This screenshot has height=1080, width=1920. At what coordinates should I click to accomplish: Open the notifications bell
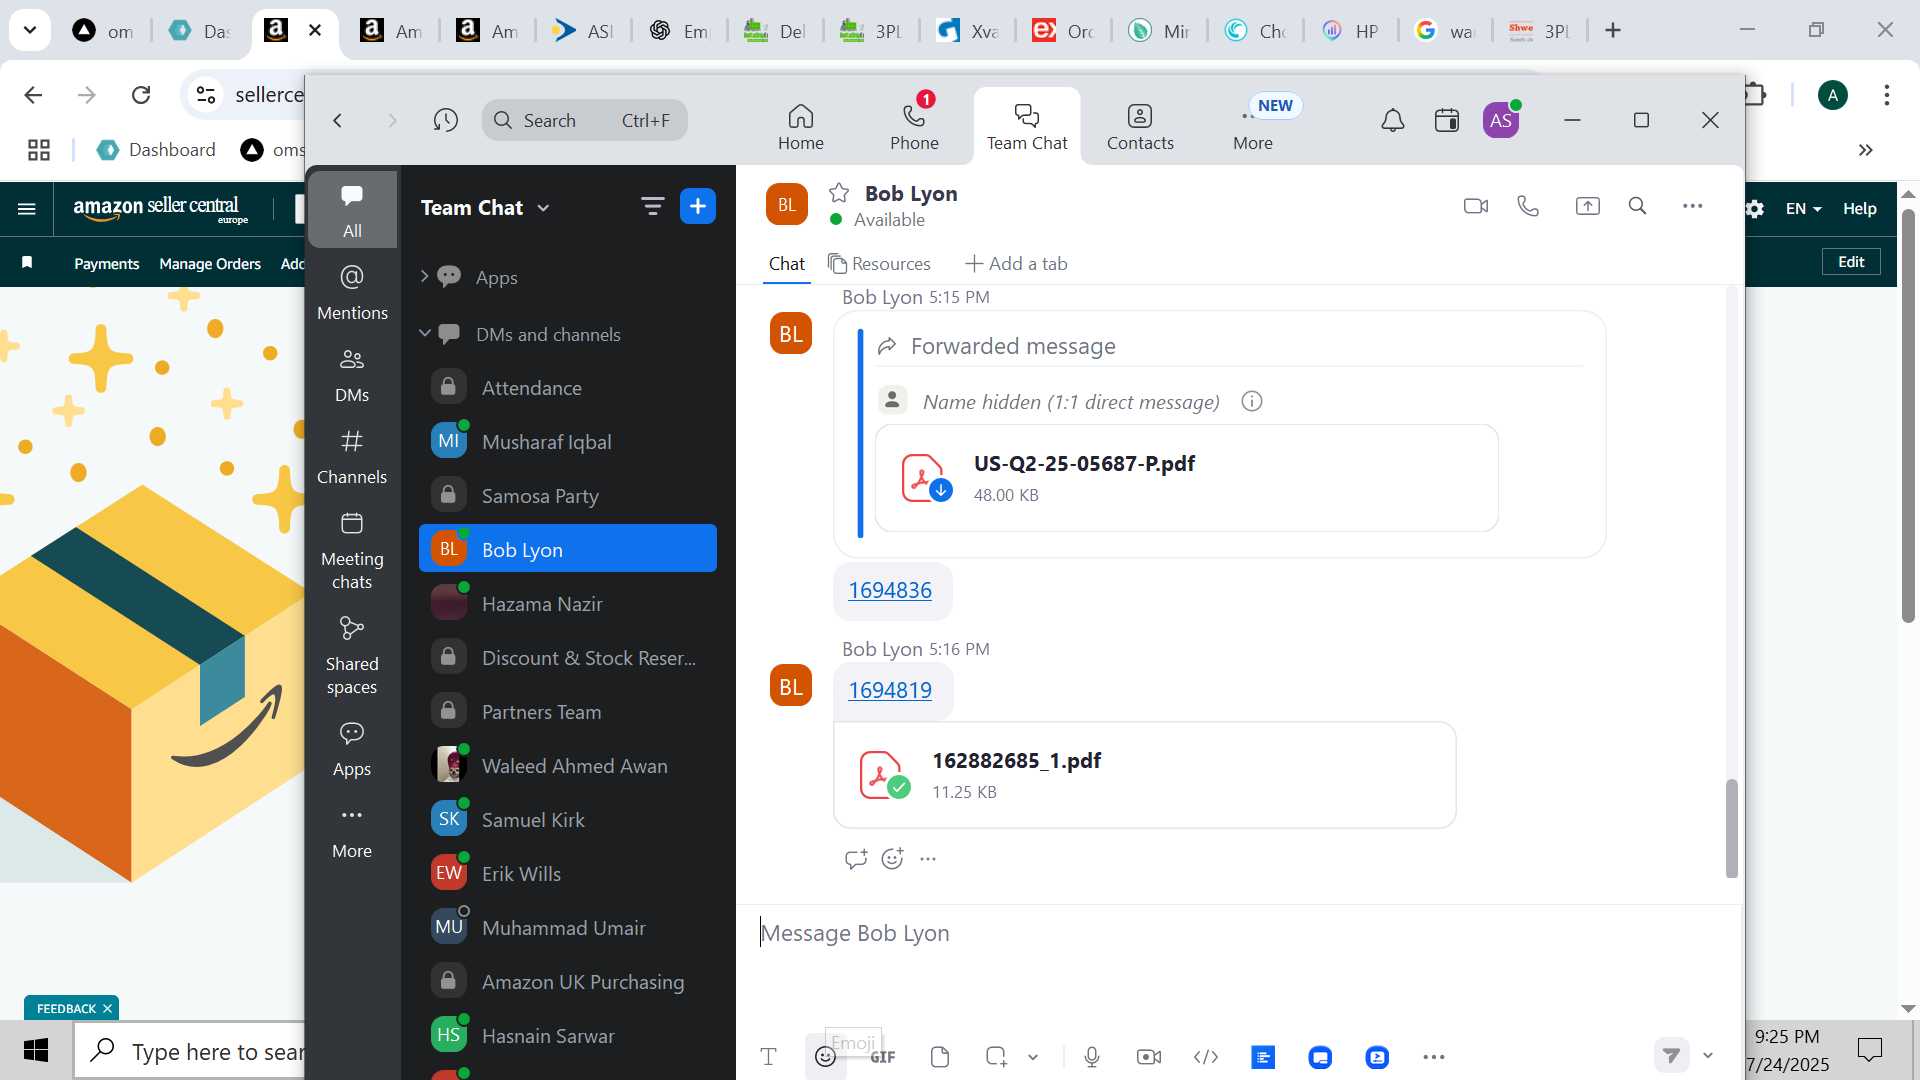click(1392, 120)
